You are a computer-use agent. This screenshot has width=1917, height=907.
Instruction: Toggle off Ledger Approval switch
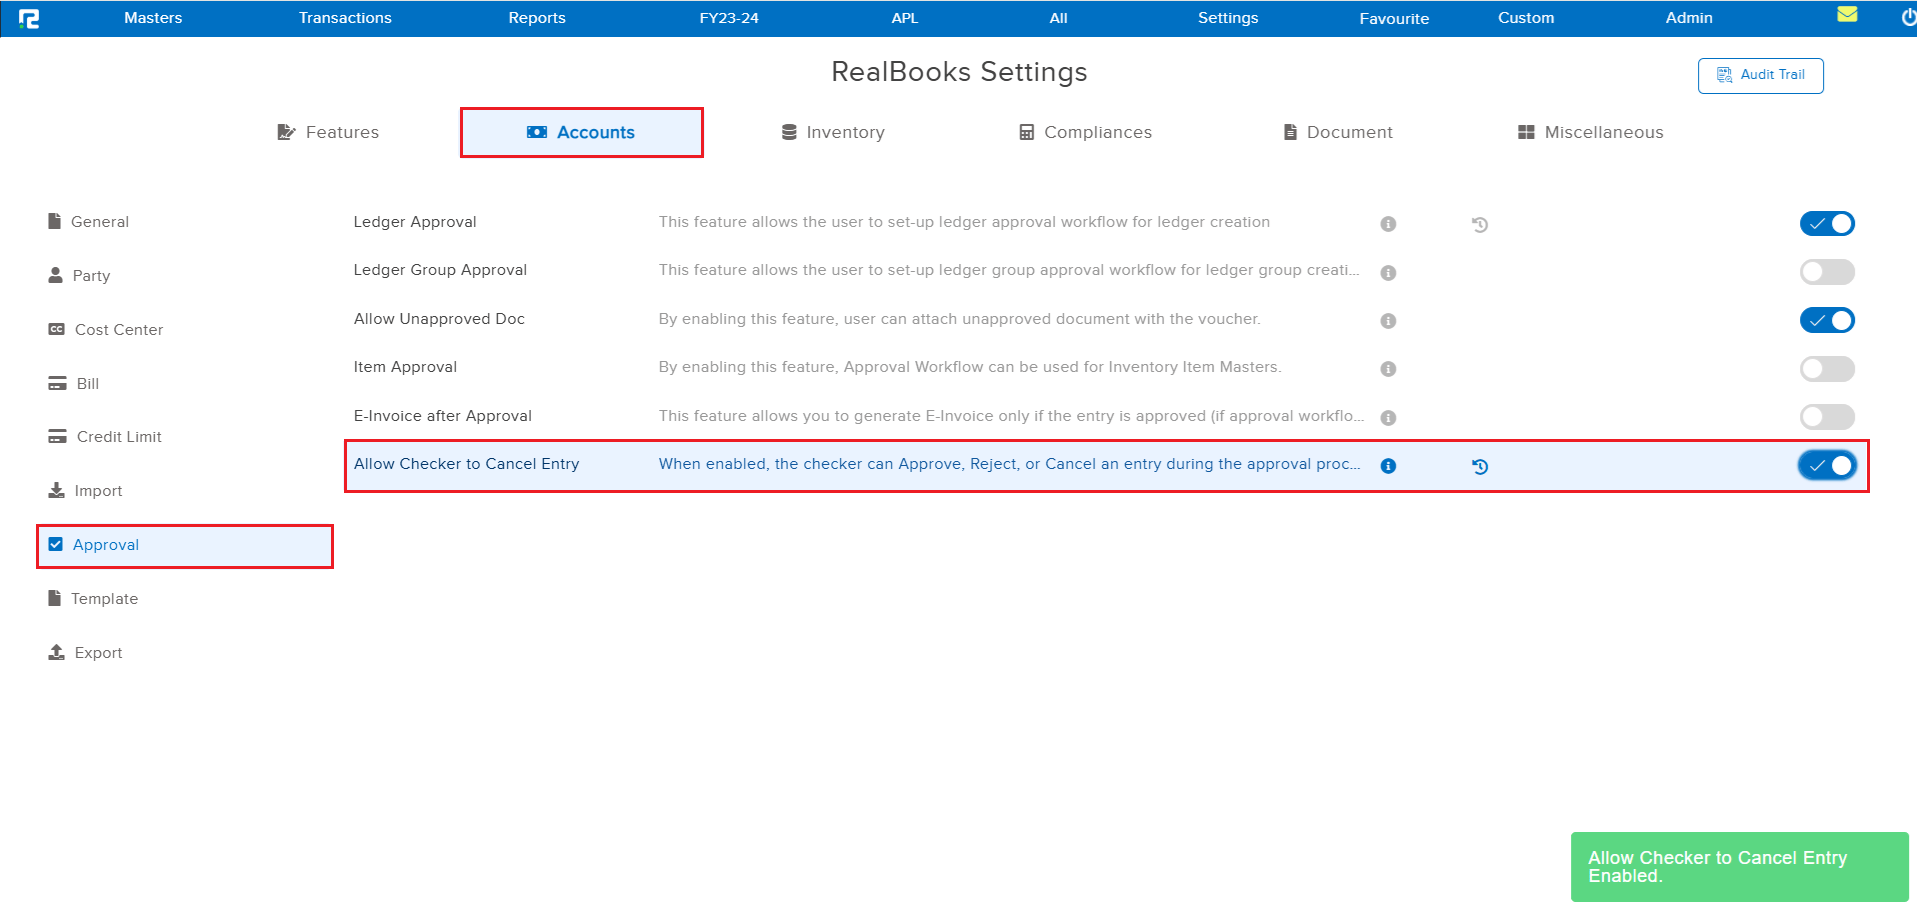[1827, 223]
